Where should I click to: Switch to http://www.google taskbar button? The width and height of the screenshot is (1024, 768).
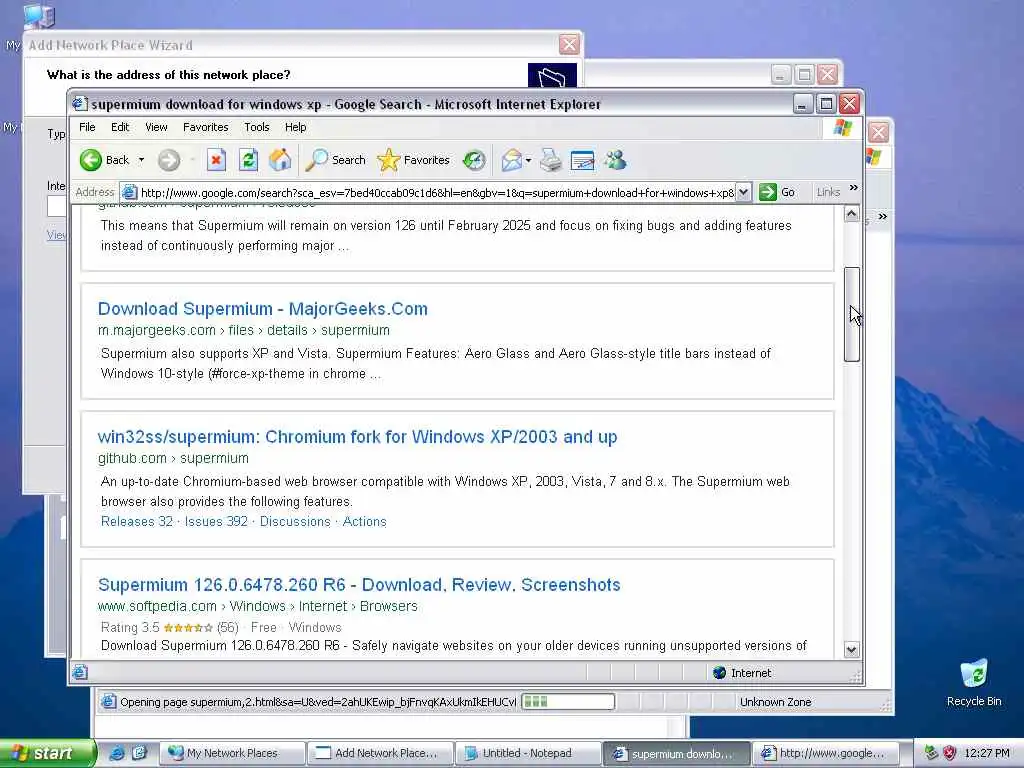825,754
